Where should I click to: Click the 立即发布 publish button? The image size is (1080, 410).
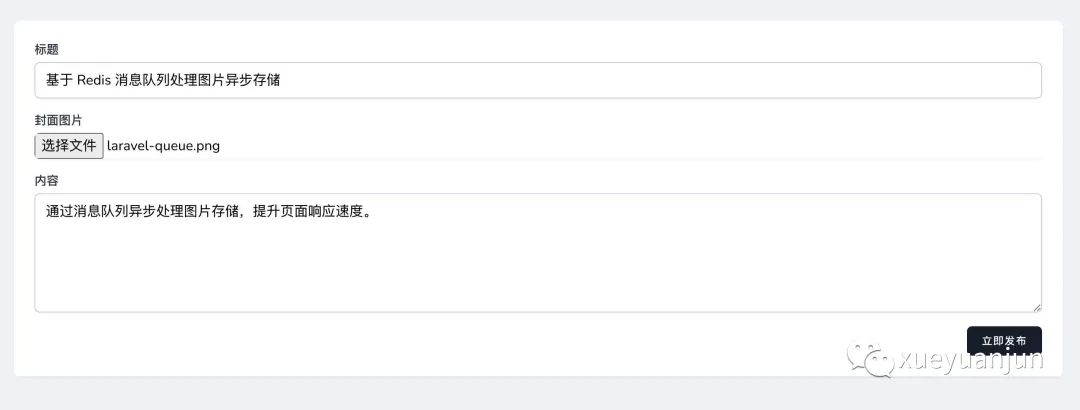click(1004, 340)
